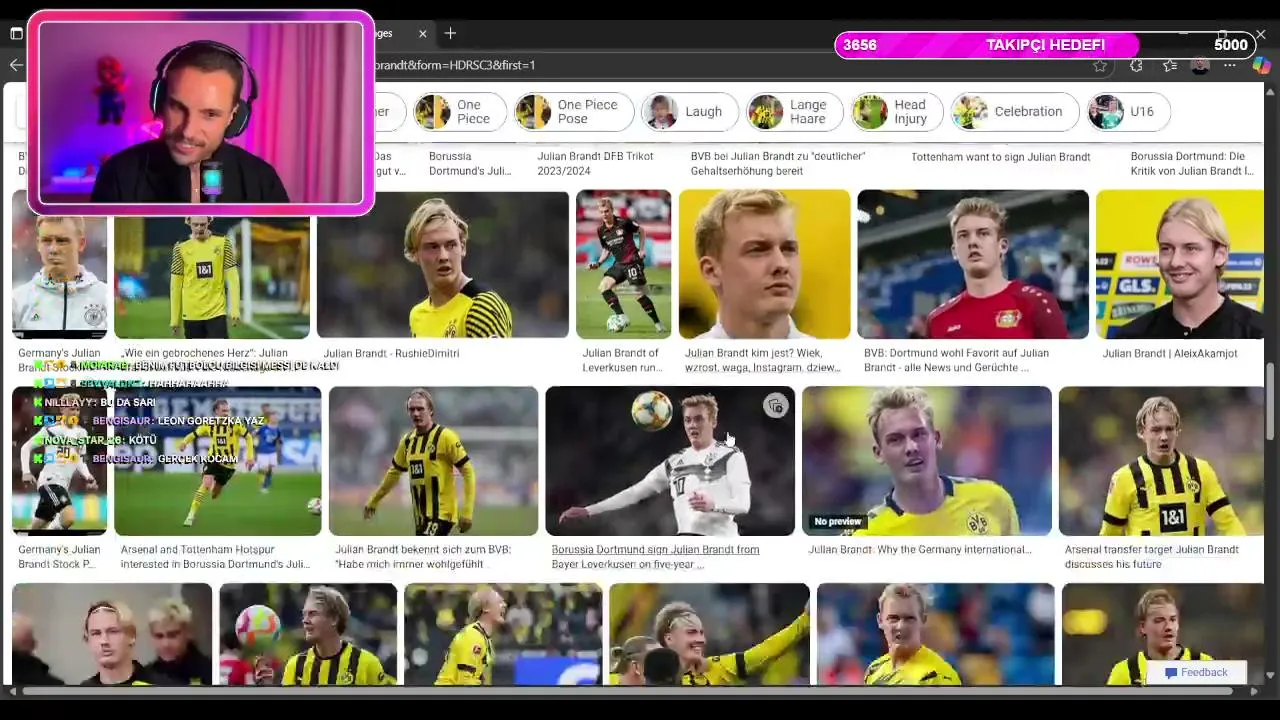Screen dimensions: 1280x720
Task: Open smiling Brandt AleixAkamjot thumbnail
Action: [1180, 264]
